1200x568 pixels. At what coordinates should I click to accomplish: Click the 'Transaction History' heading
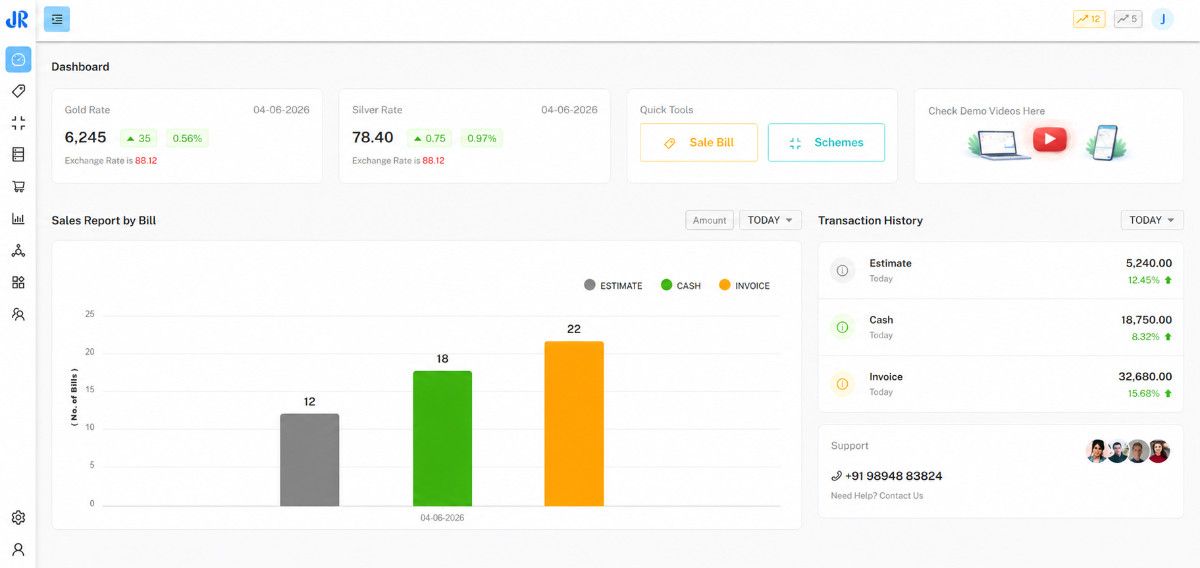[x=870, y=220]
